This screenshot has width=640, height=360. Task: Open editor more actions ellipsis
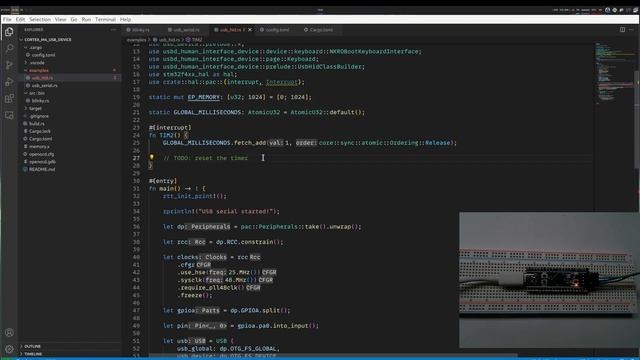pos(631,30)
